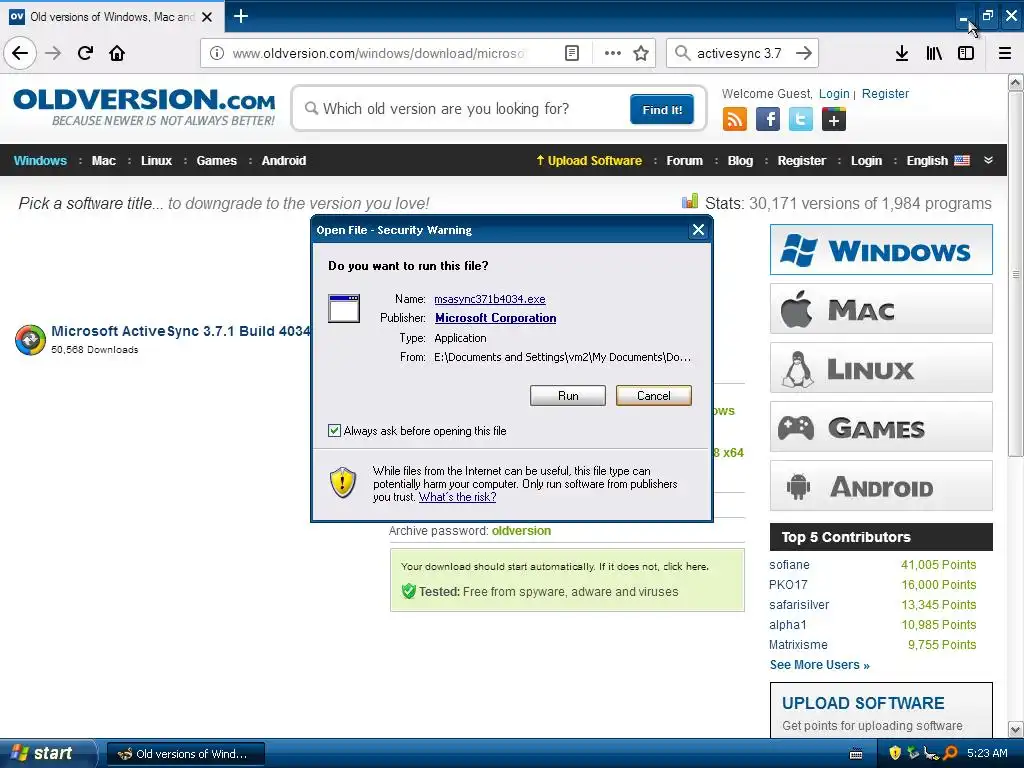Open the Android category banner in sidebar
The image size is (1024, 768).
pos(881,486)
